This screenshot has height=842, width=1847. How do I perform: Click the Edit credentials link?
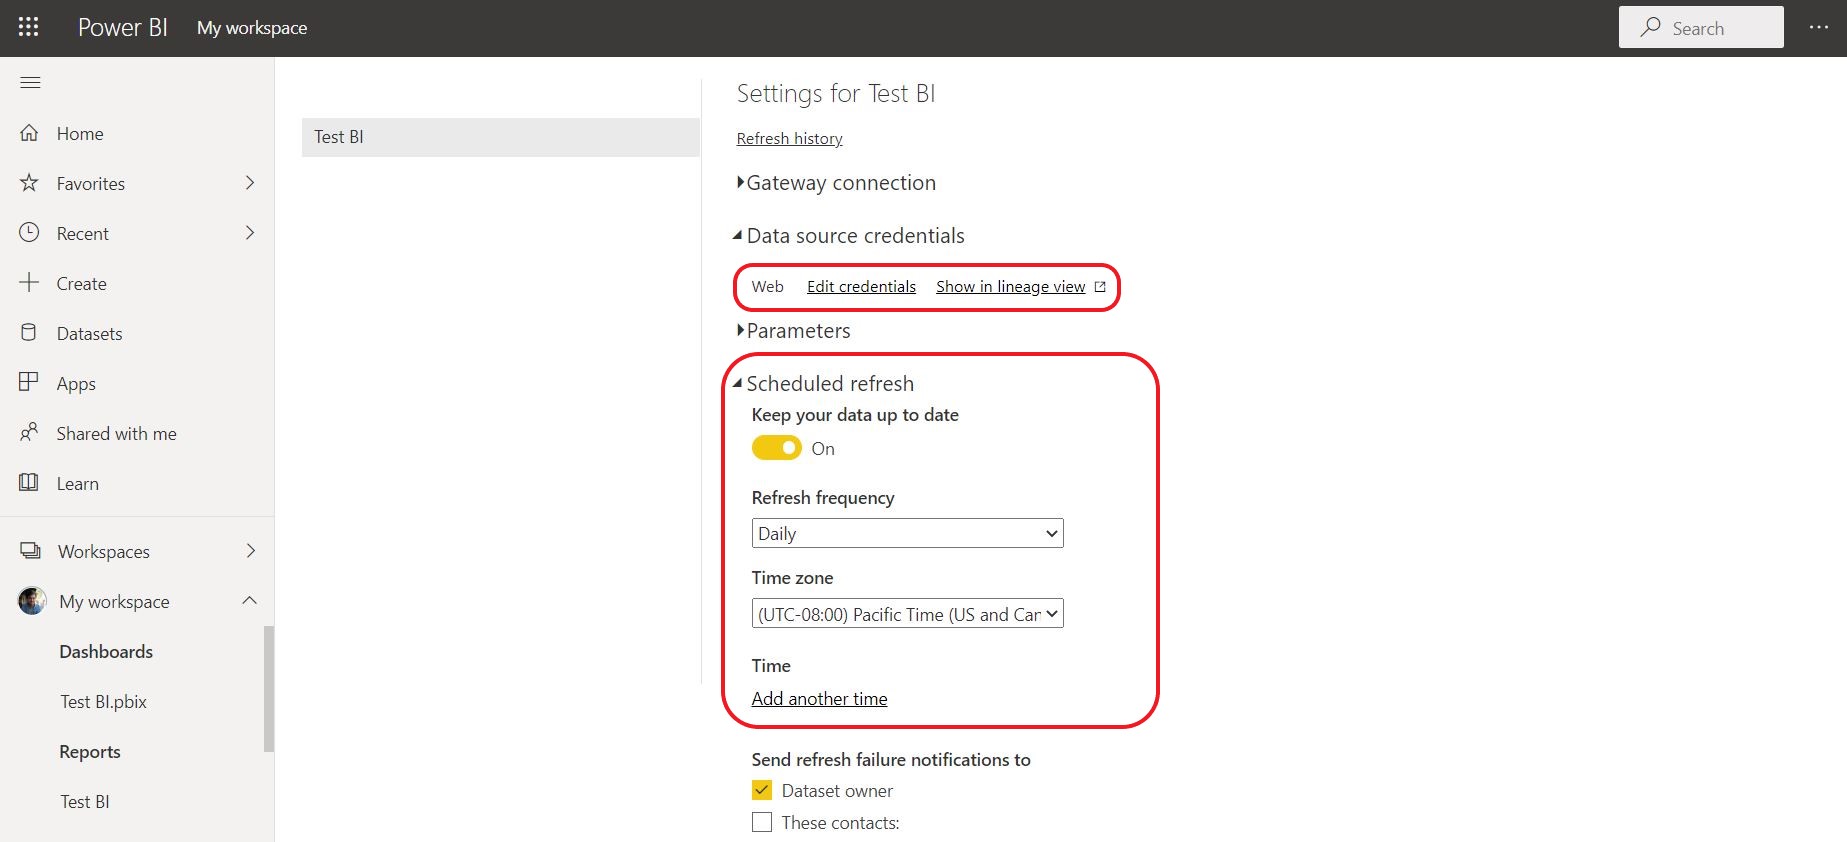point(861,287)
